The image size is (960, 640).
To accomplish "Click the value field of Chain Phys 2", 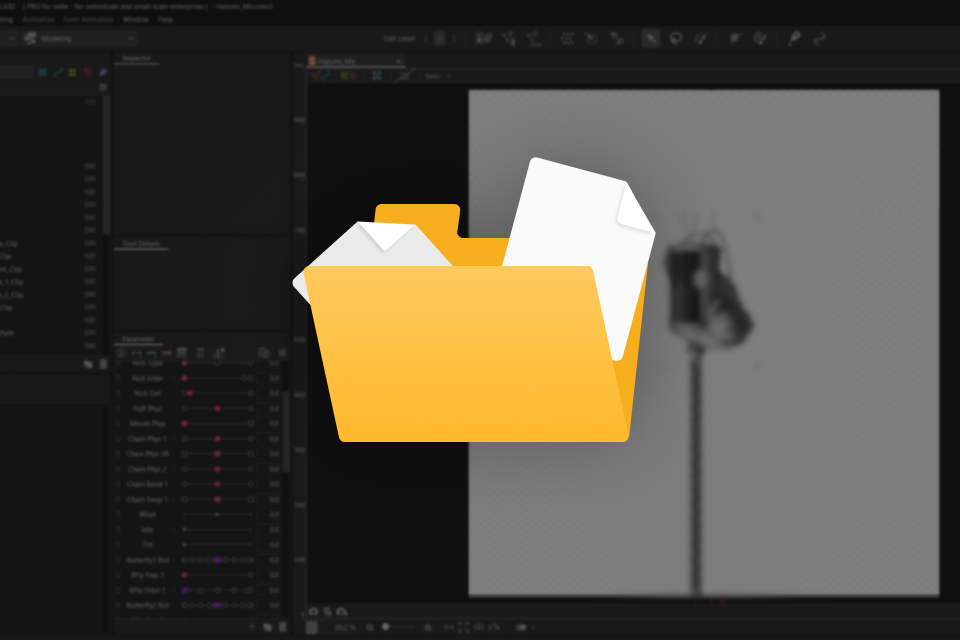I will (x=271, y=469).
